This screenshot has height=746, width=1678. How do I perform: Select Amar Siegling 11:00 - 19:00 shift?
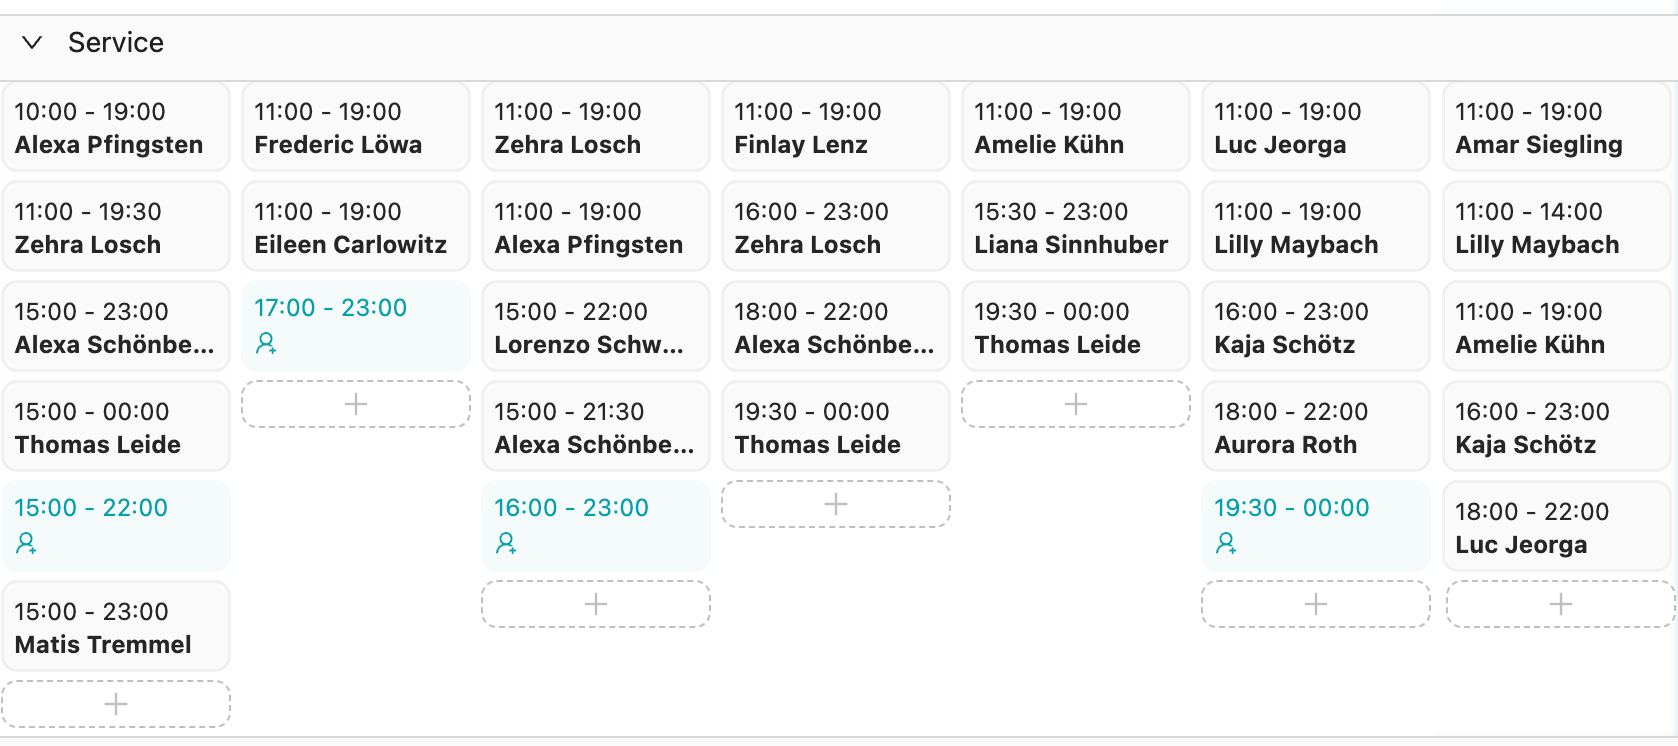[1556, 127]
